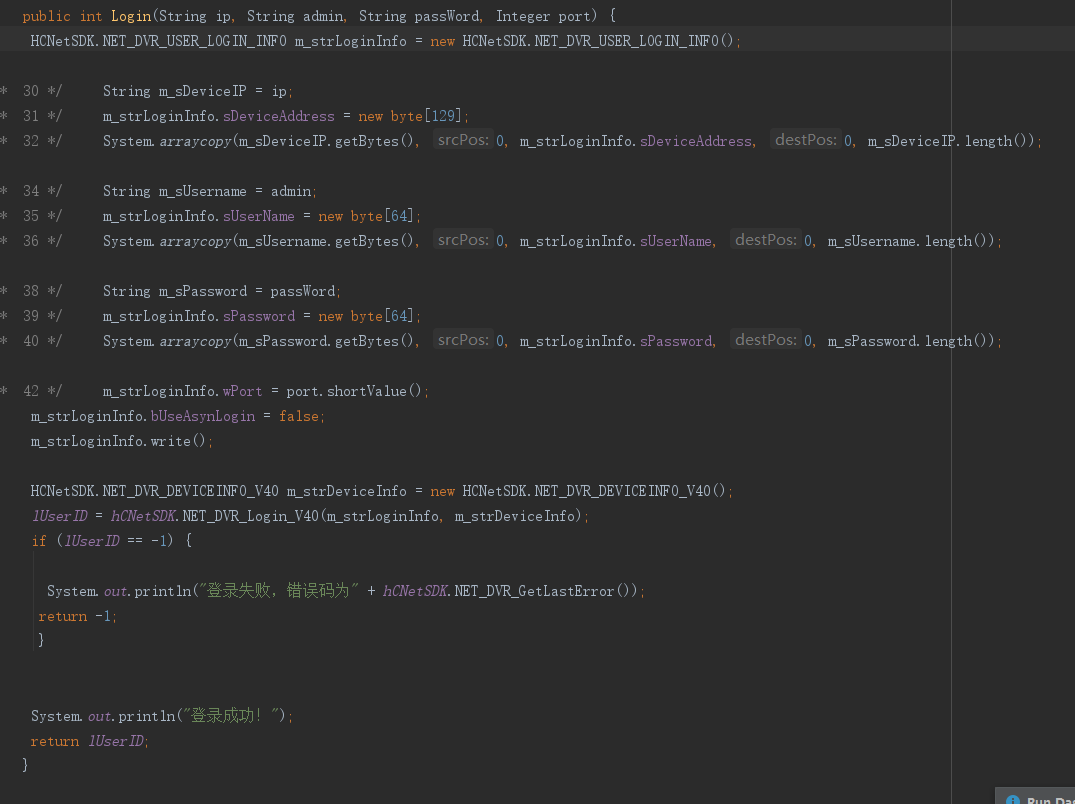Click 'm_sPassword.getBytes()' on line 40
The image size is (1075, 804).
click(x=326, y=341)
